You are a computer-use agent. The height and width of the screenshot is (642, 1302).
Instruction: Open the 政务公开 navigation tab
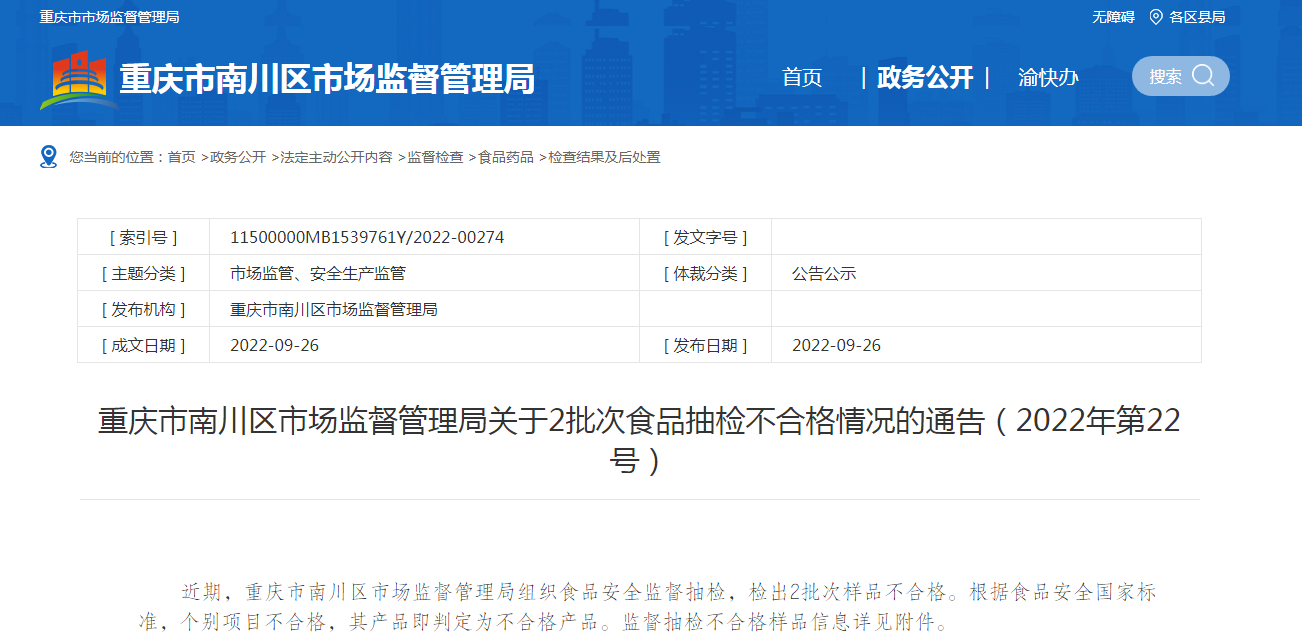[925, 77]
